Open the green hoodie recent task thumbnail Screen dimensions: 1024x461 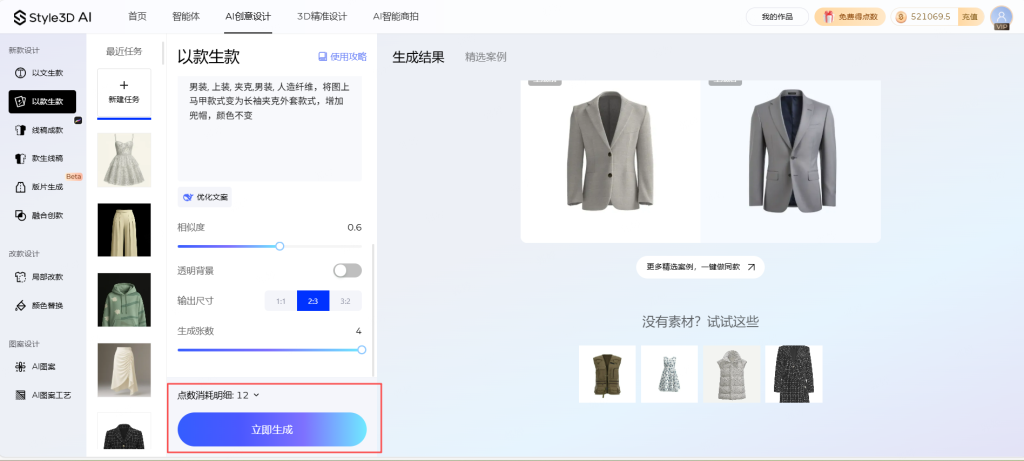tap(124, 300)
